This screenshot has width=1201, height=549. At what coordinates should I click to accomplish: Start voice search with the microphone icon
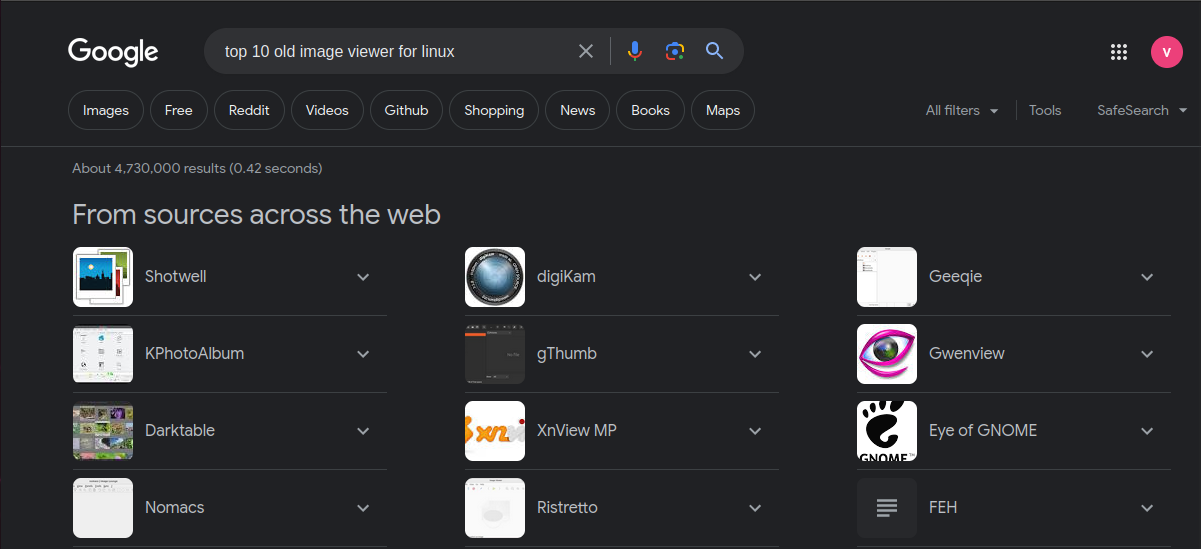click(634, 51)
